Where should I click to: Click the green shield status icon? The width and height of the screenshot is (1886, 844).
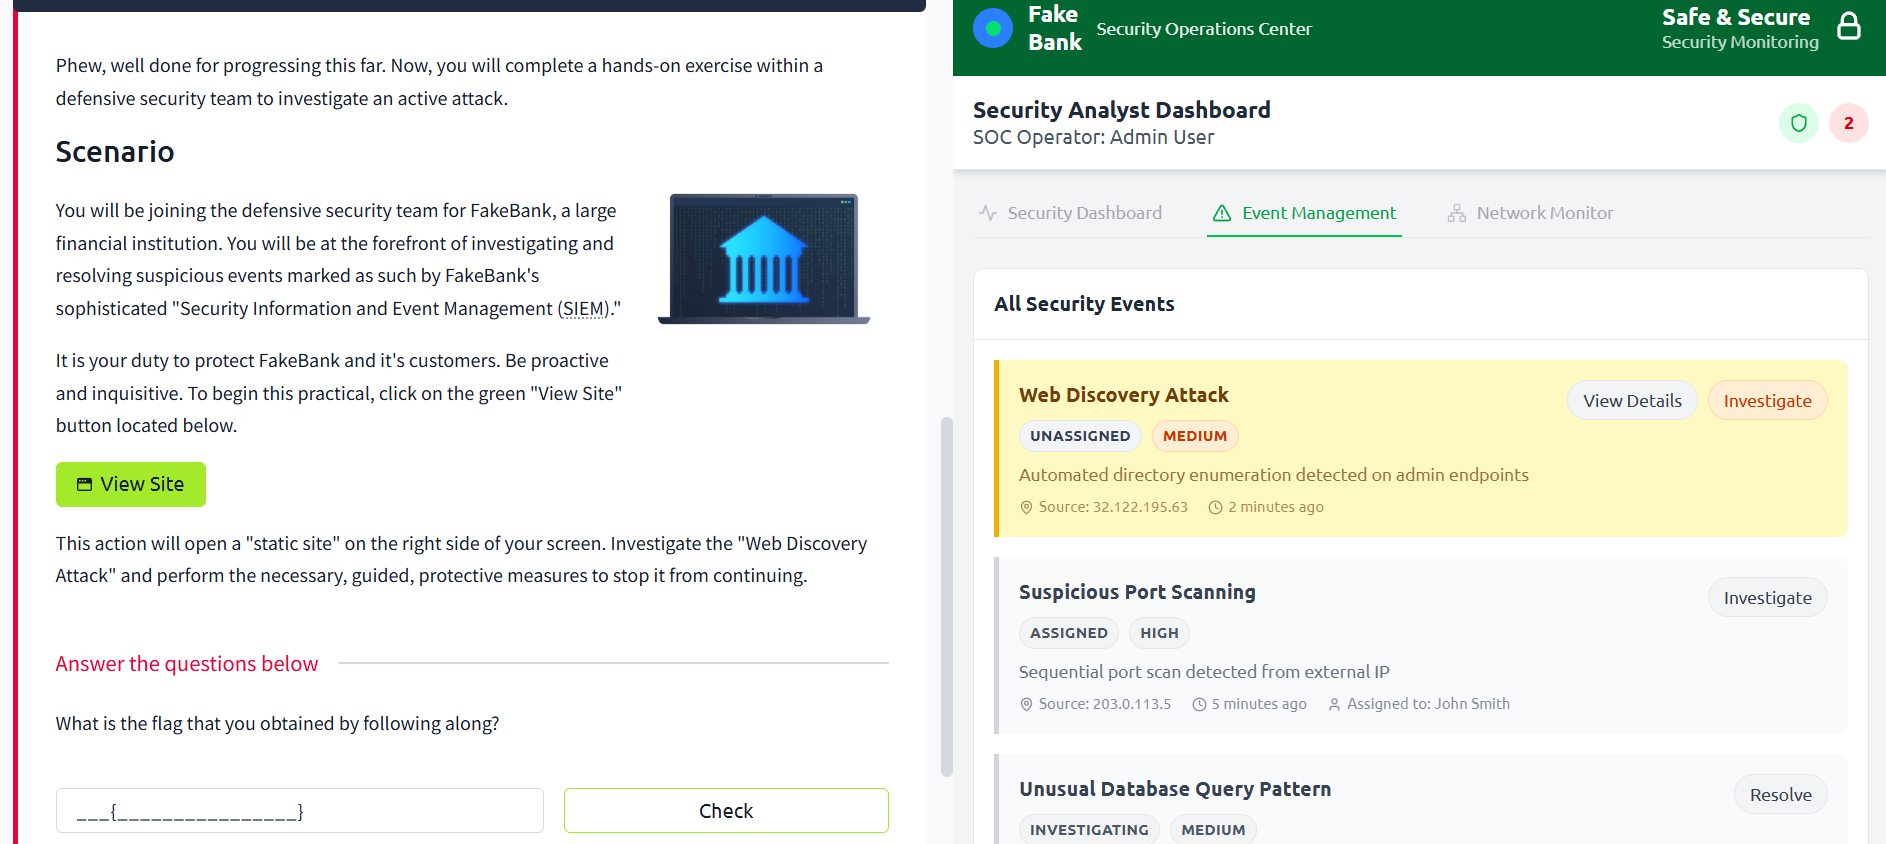tap(1799, 123)
